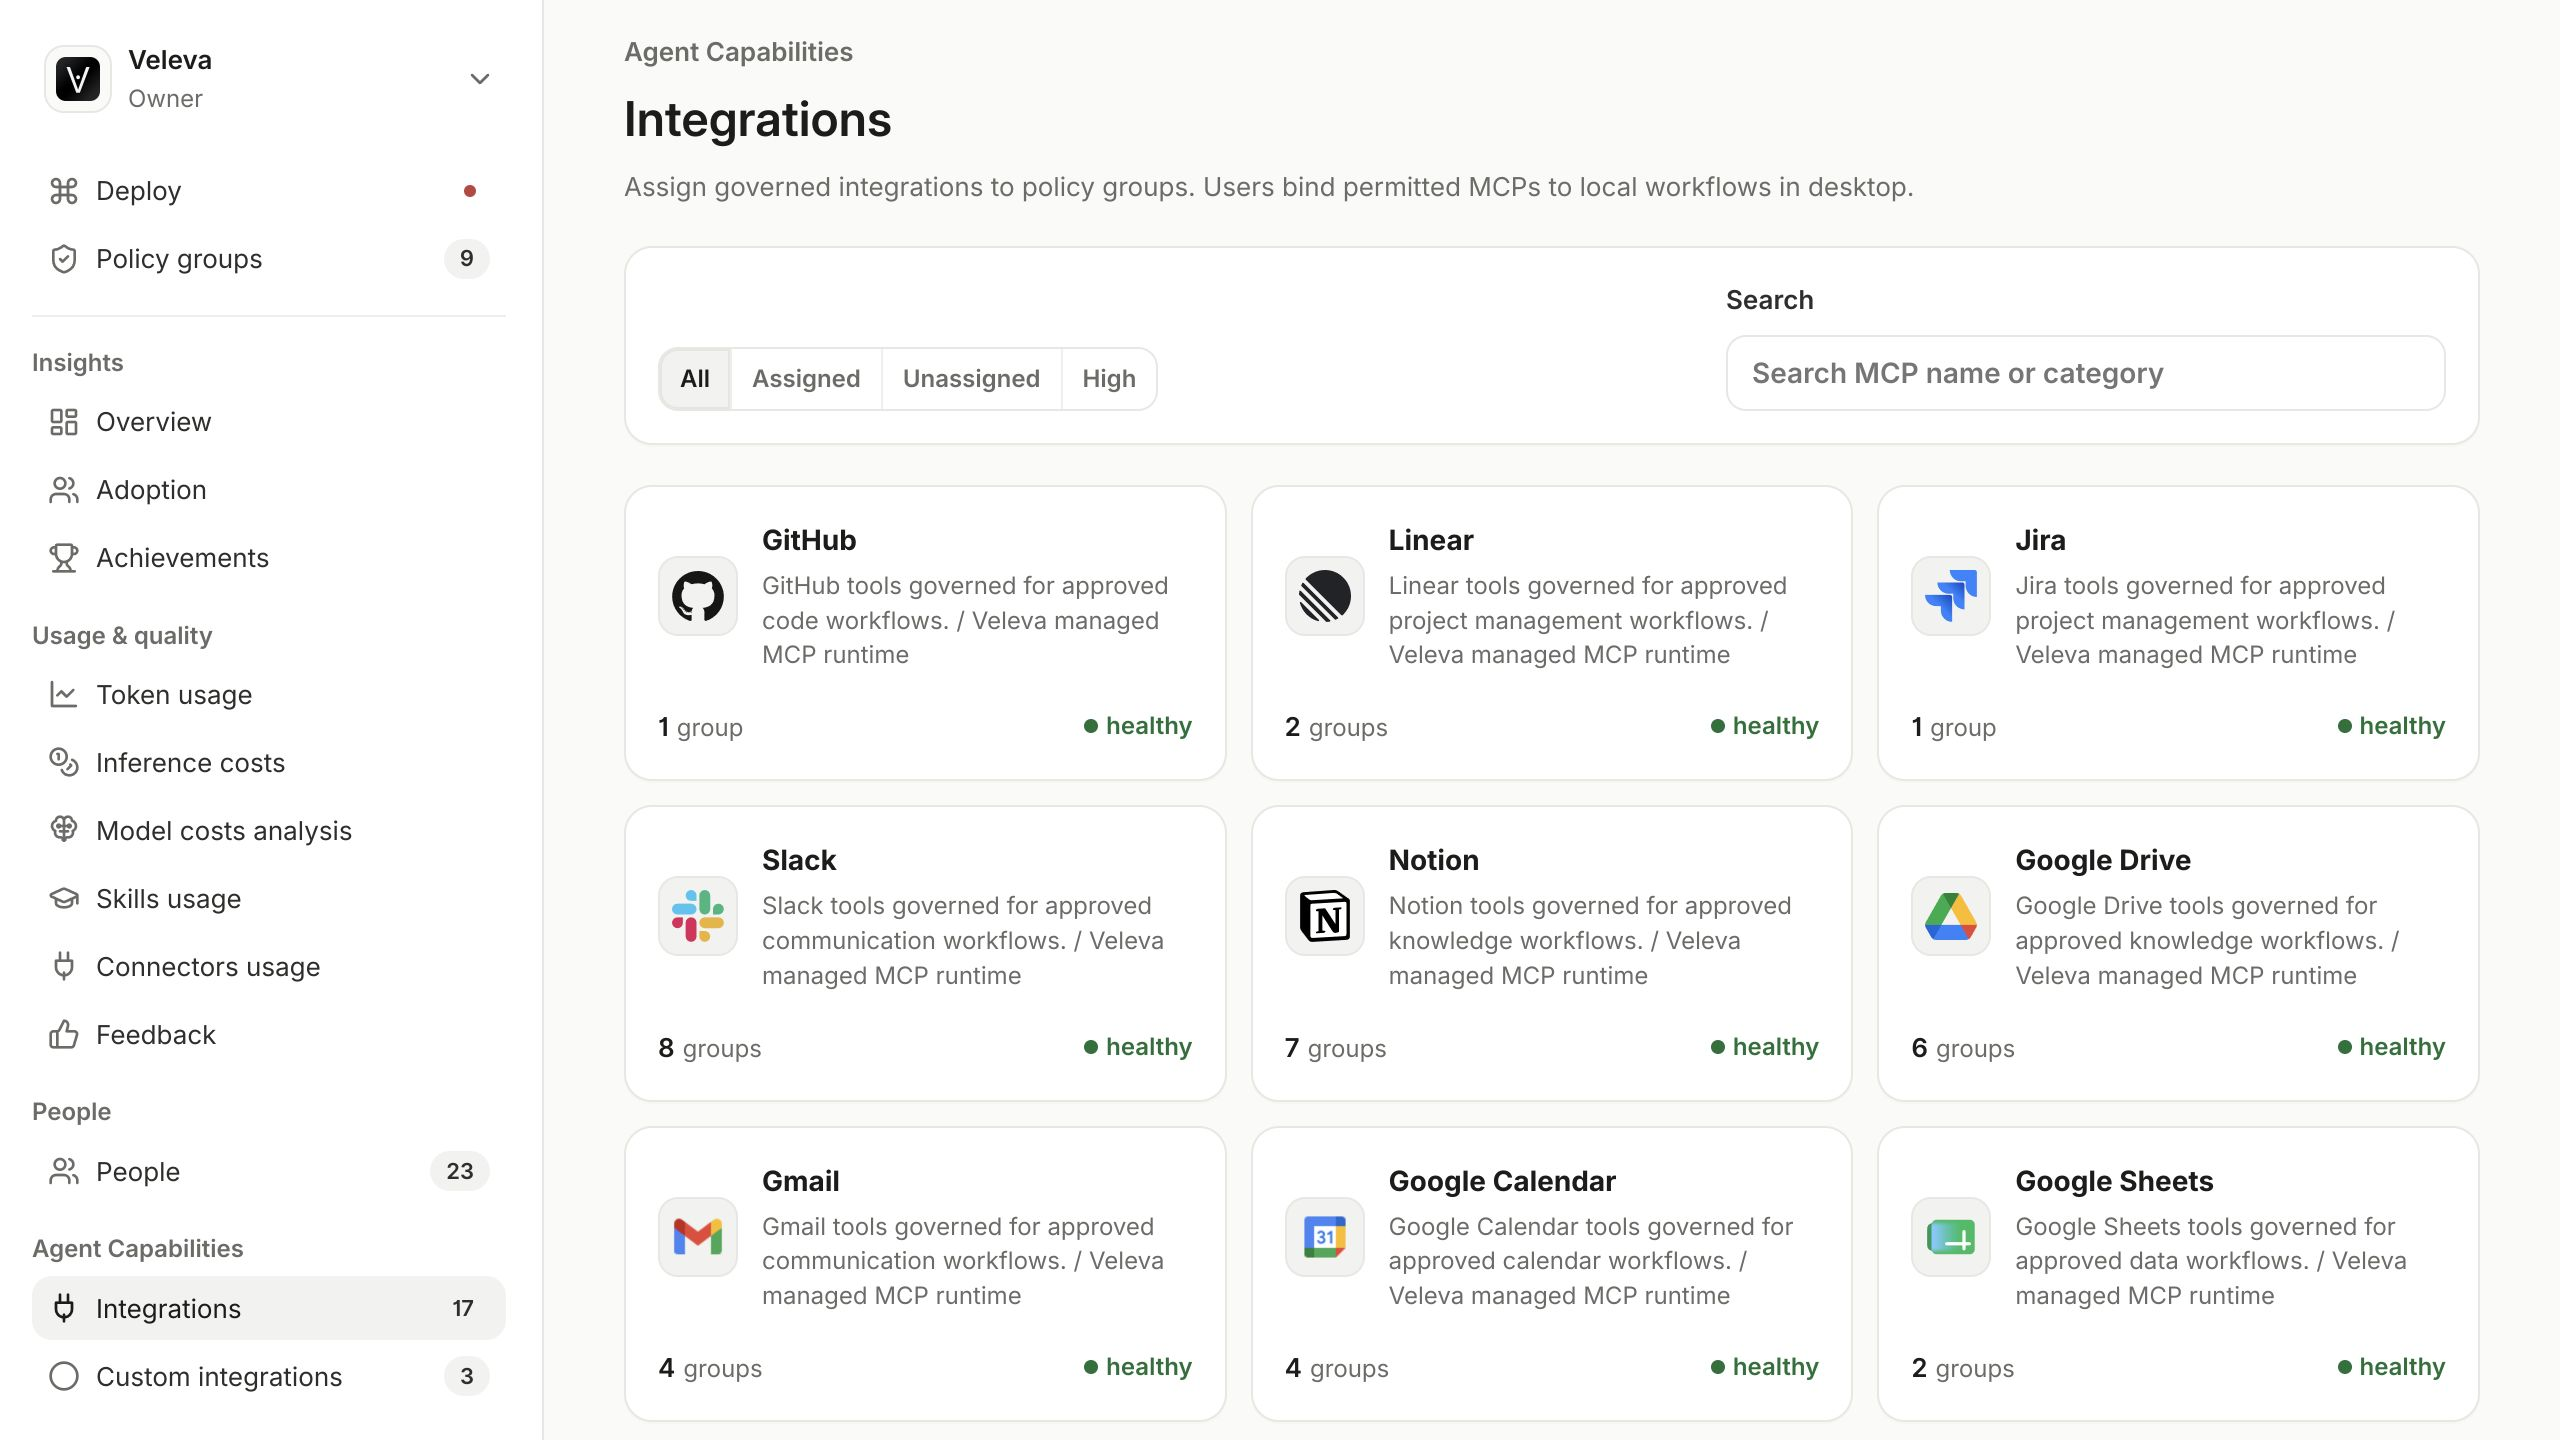Click the Overview grid icon

[x=64, y=422]
